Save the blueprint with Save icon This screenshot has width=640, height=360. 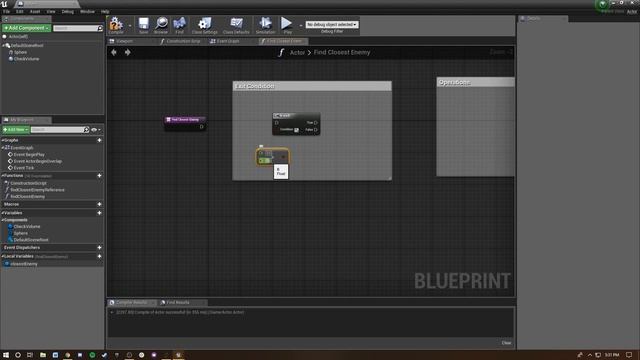pos(143,25)
